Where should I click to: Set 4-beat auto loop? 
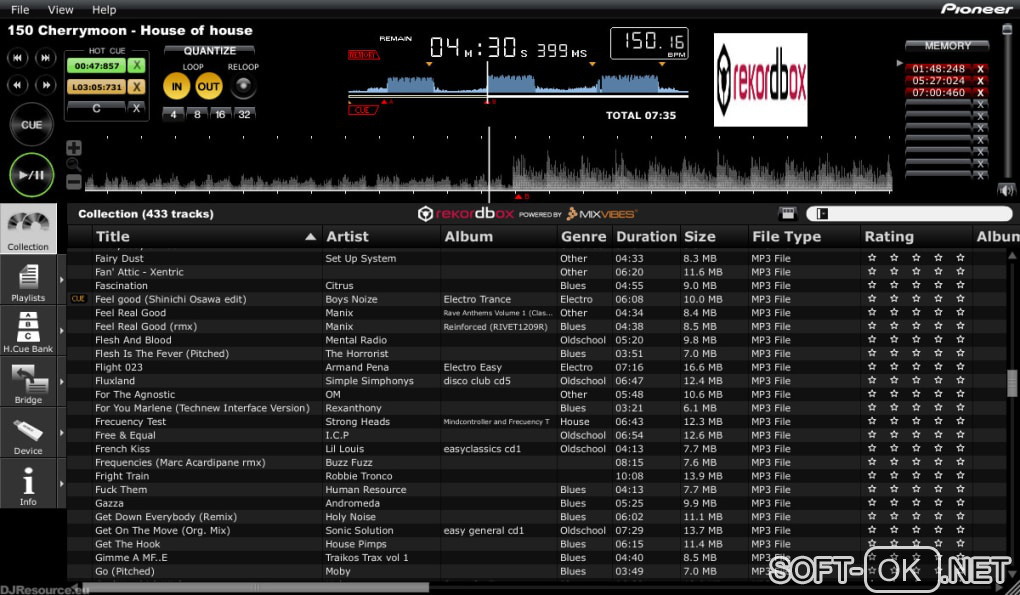click(x=173, y=114)
